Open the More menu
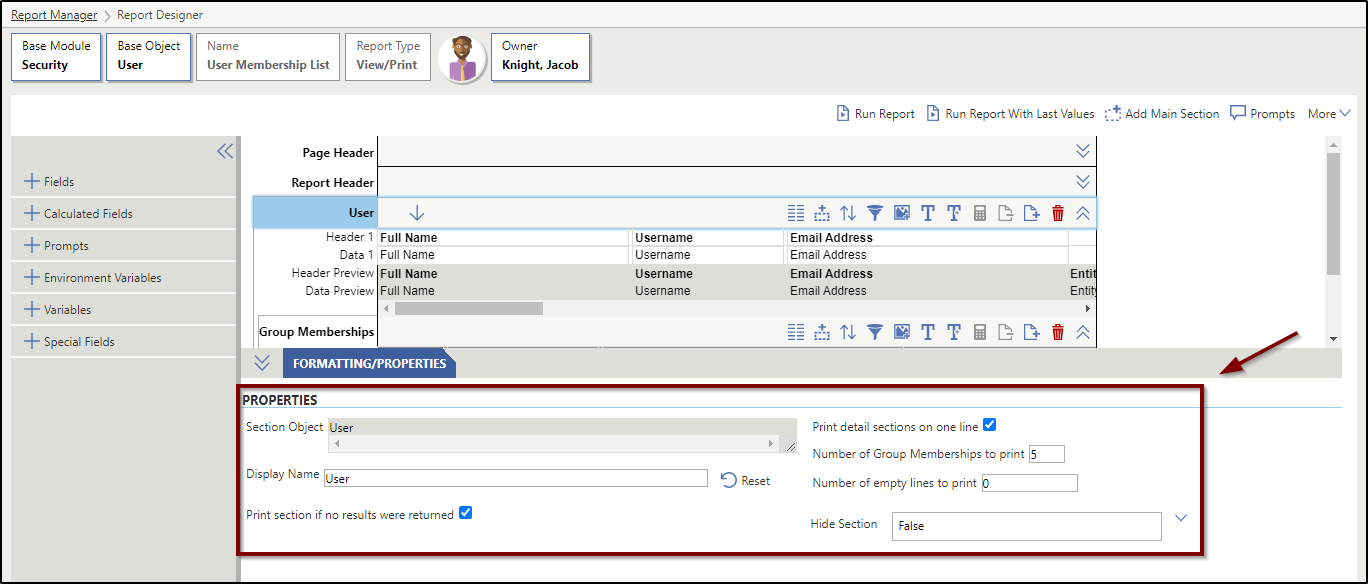Screen dimensions: 1368x584 pyautogui.click(x=1329, y=114)
